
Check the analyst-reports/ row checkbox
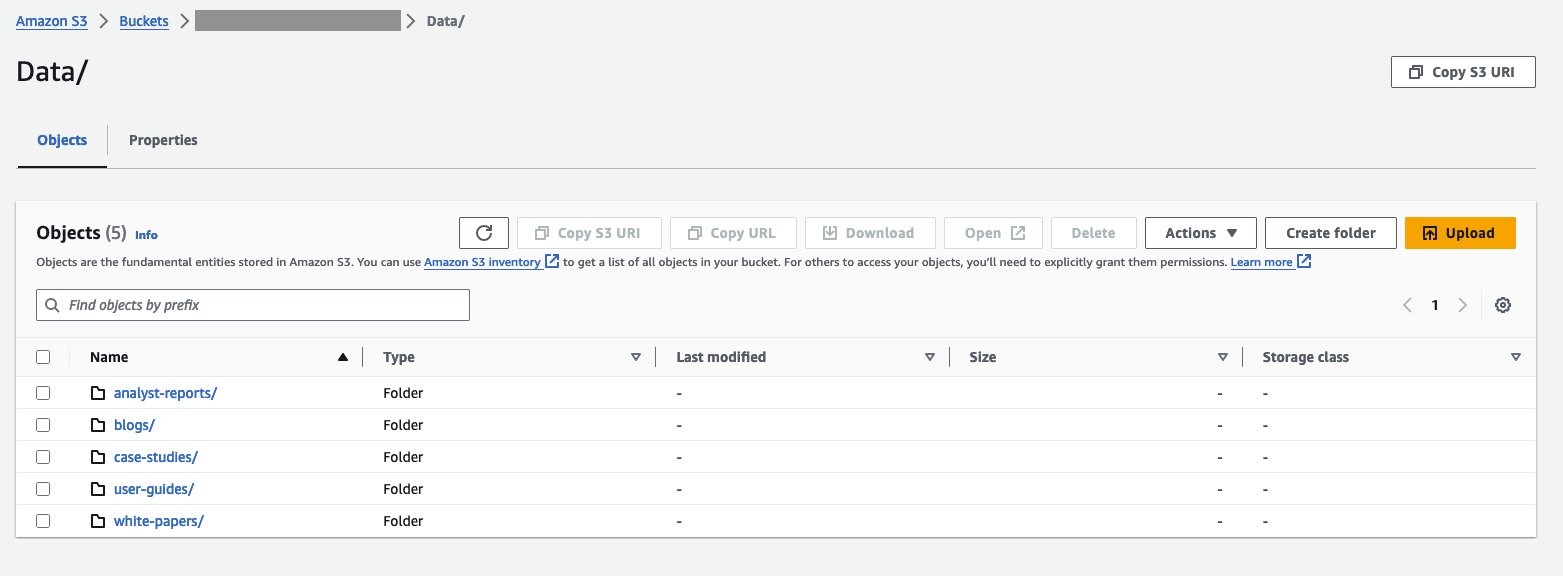pyautogui.click(x=43, y=393)
